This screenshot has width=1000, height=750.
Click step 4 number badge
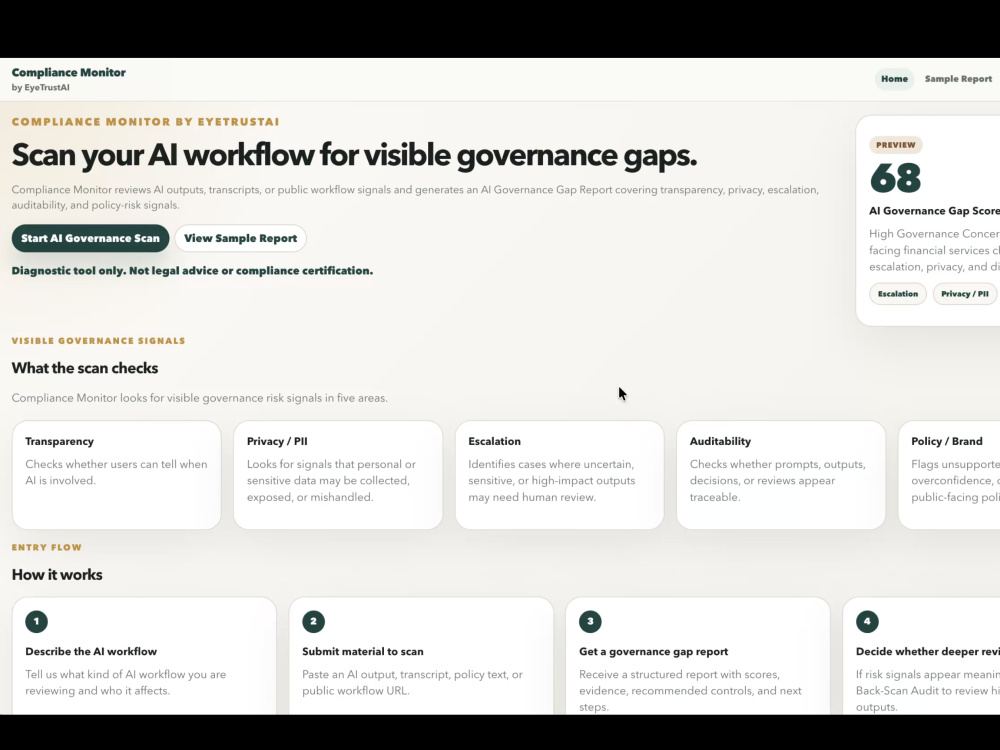point(867,621)
